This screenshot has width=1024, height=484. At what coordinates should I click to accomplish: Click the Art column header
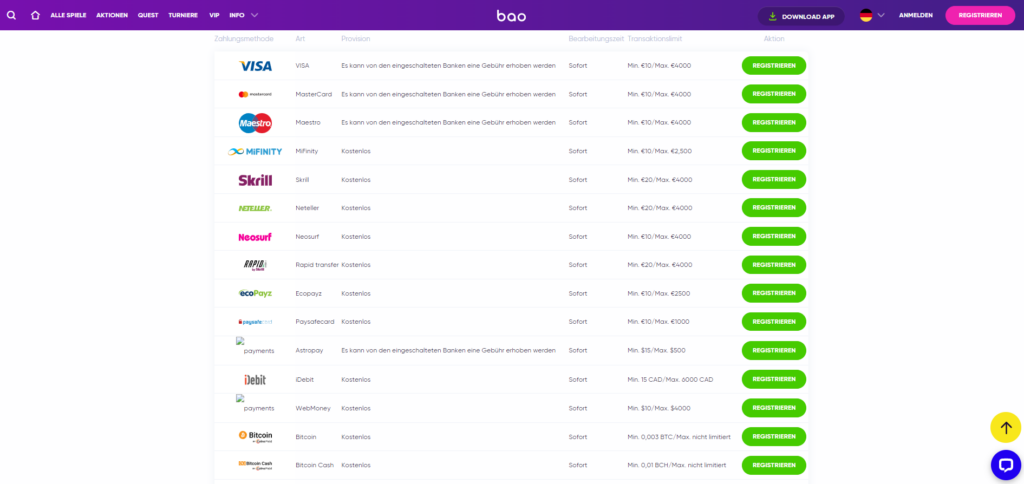click(300, 39)
